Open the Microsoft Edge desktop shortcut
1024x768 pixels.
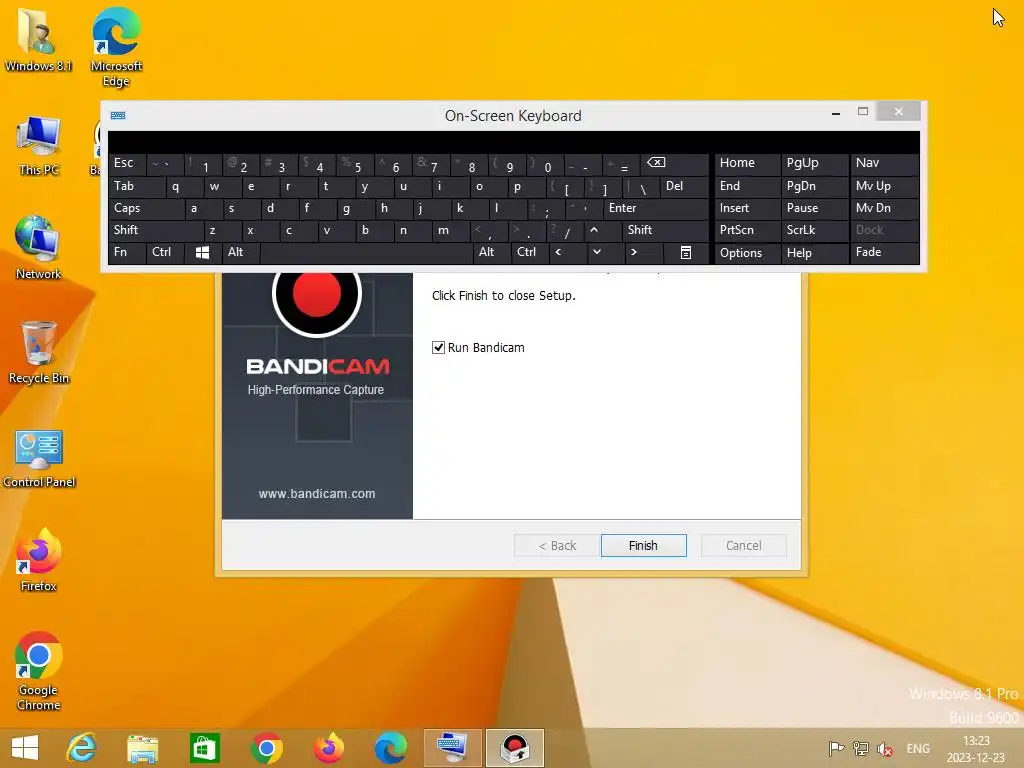pos(116,47)
